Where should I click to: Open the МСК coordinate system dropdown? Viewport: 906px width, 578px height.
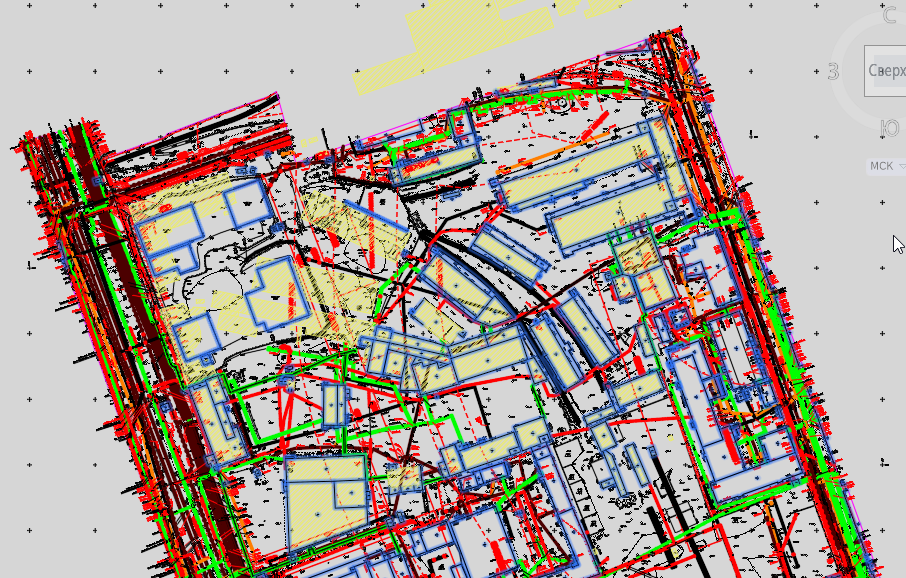pos(886,166)
